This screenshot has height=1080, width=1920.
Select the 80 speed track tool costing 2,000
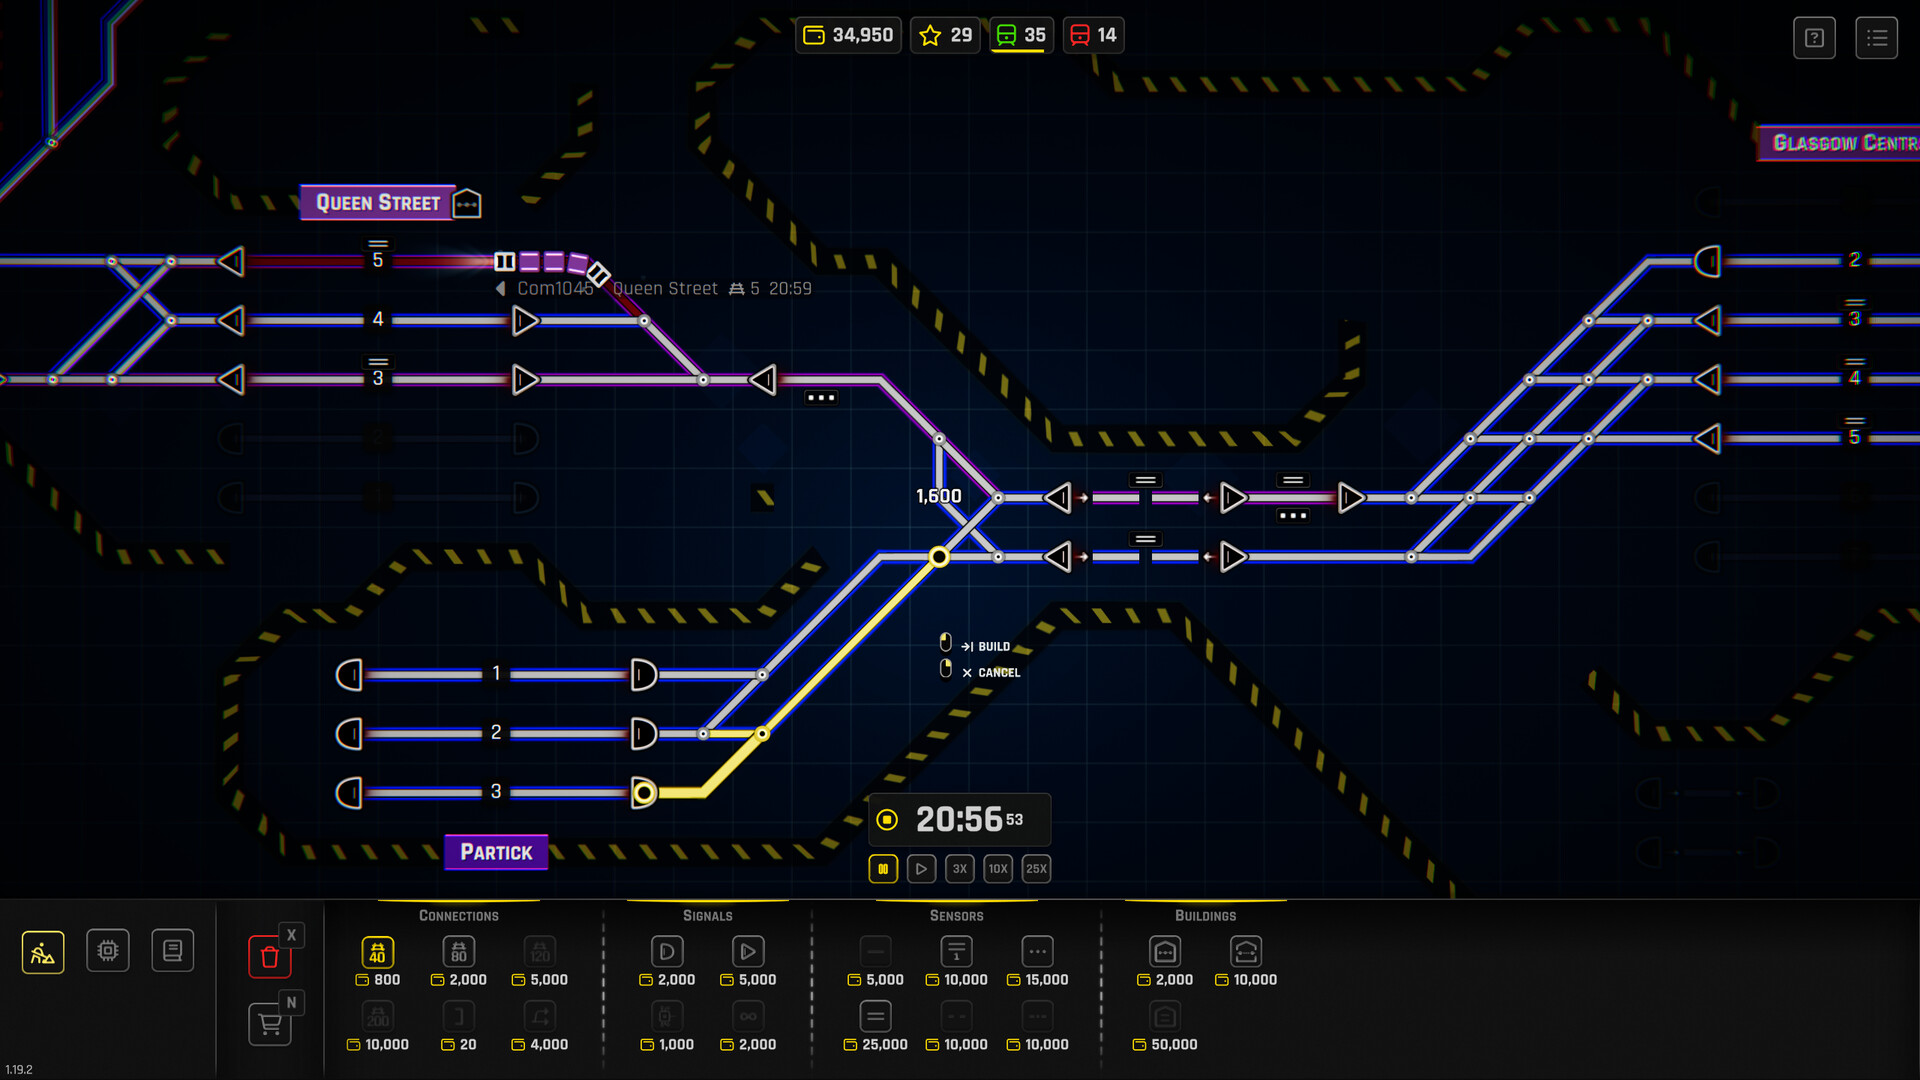click(458, 952)
